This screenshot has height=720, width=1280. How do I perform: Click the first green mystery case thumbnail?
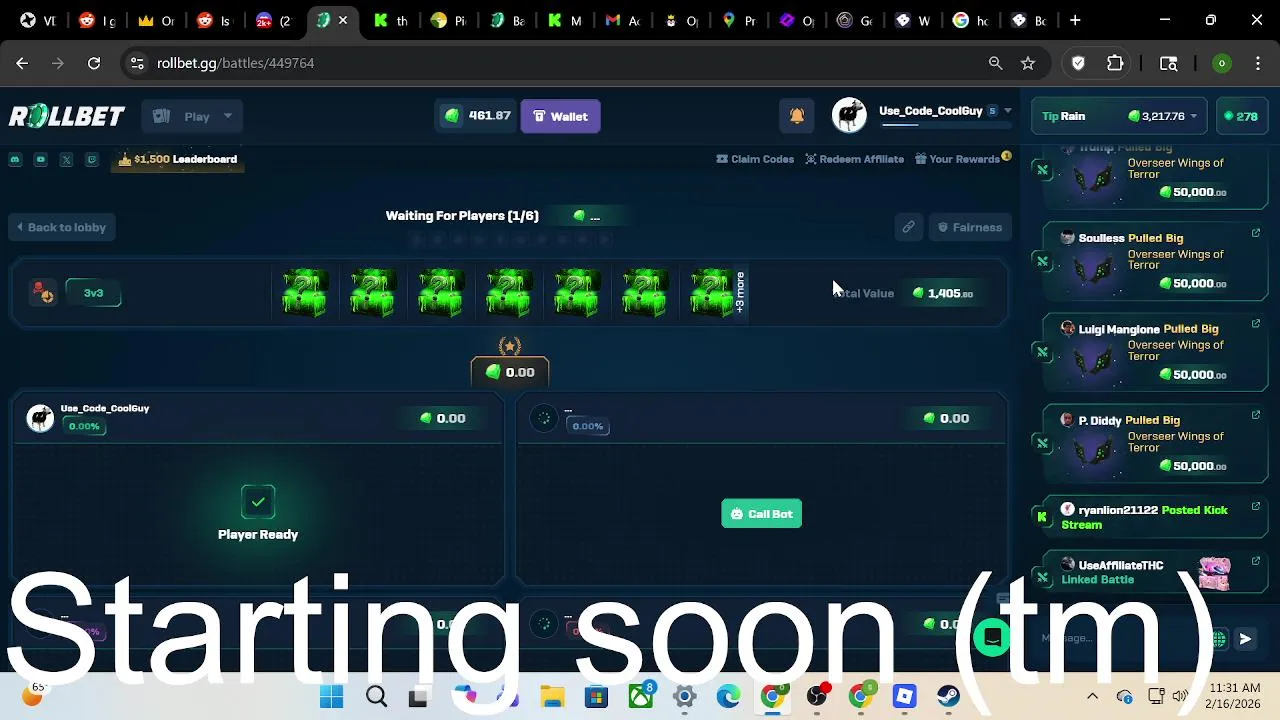pos(305,293)
